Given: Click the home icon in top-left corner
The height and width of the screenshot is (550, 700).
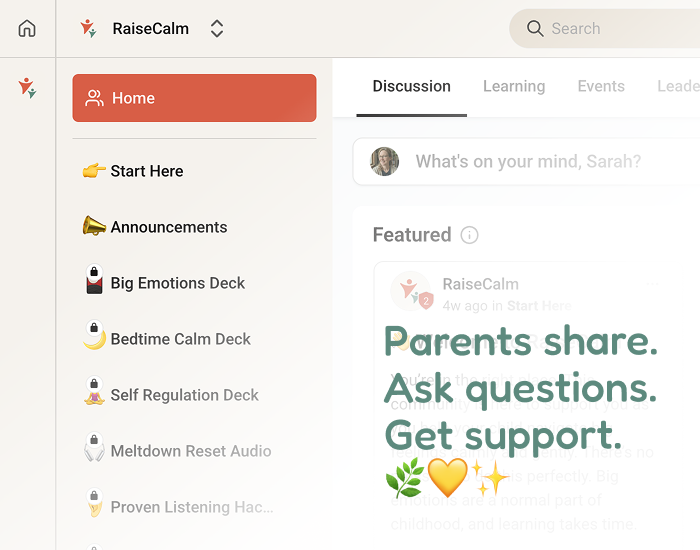Looking at the screenshot, I should coord(27,29).
